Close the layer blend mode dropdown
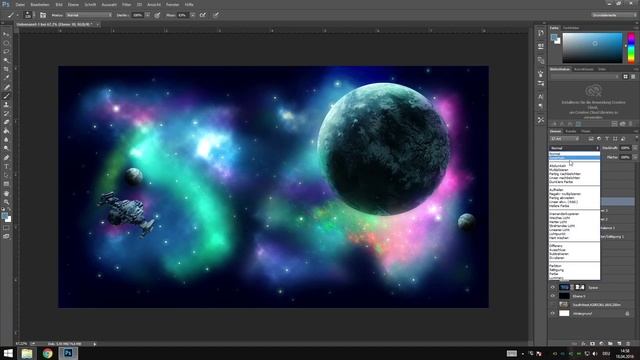 574,148
